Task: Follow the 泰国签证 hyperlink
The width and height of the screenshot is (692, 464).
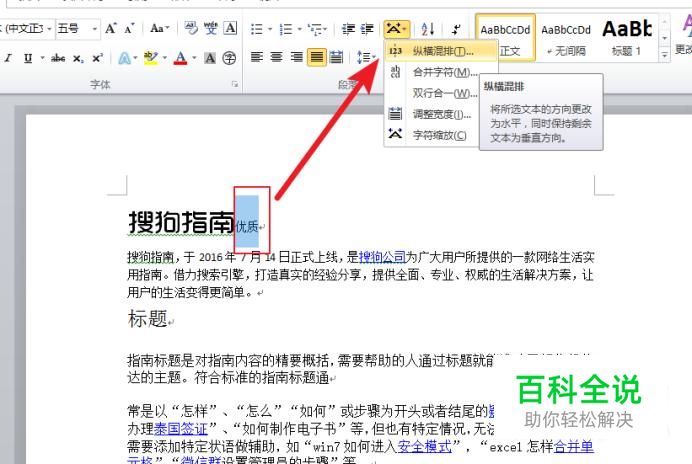Action: pyautogui.click(x=181, y=429)
